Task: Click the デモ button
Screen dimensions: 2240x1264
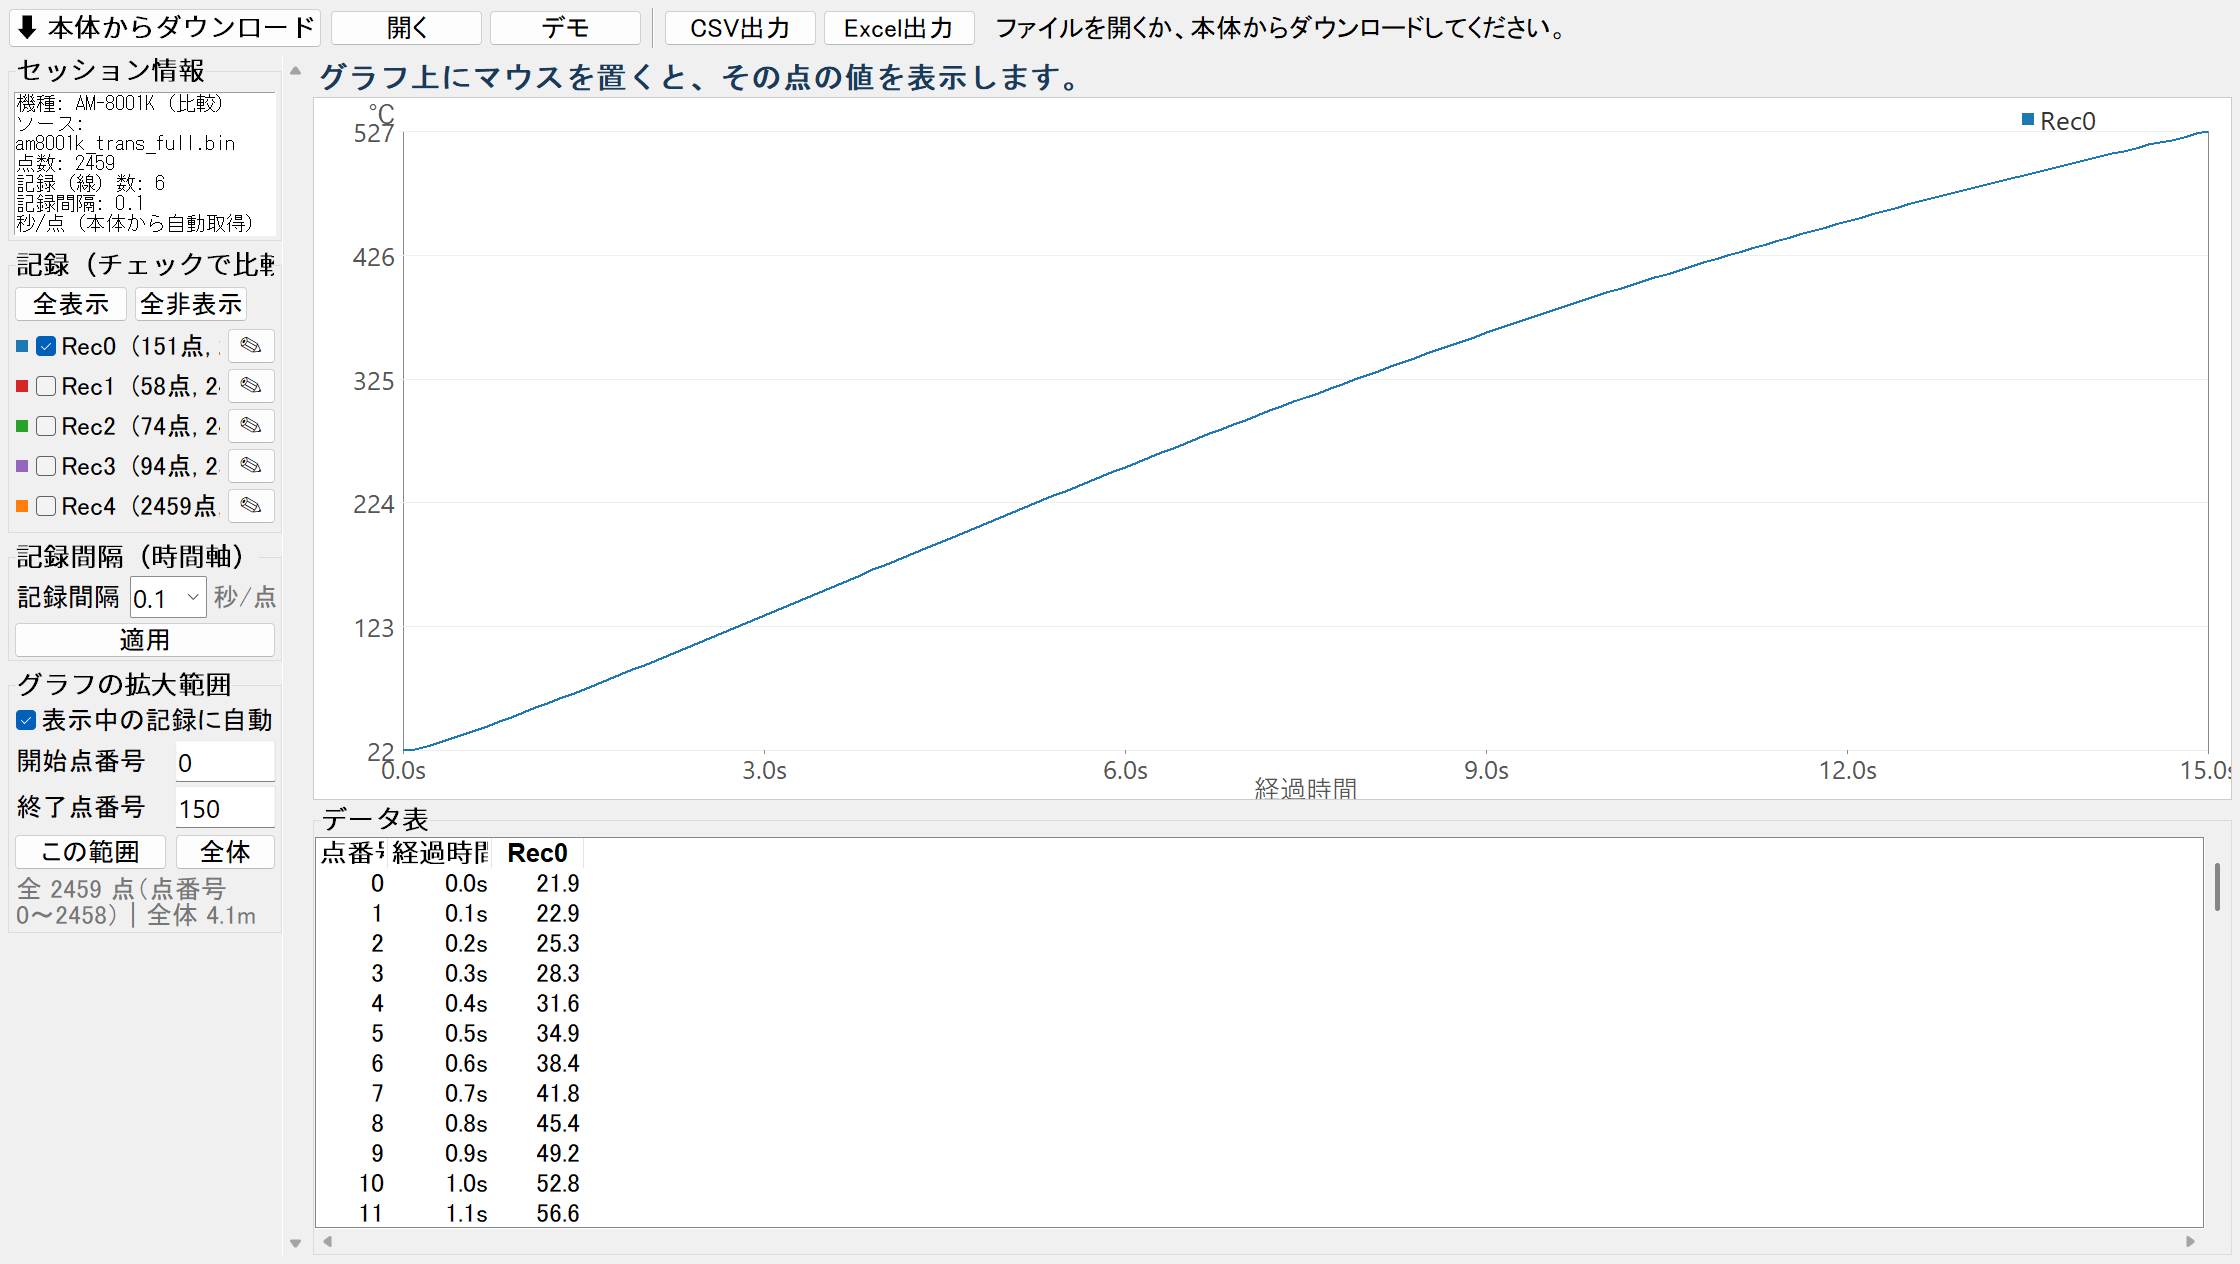Action: (565, 28)
